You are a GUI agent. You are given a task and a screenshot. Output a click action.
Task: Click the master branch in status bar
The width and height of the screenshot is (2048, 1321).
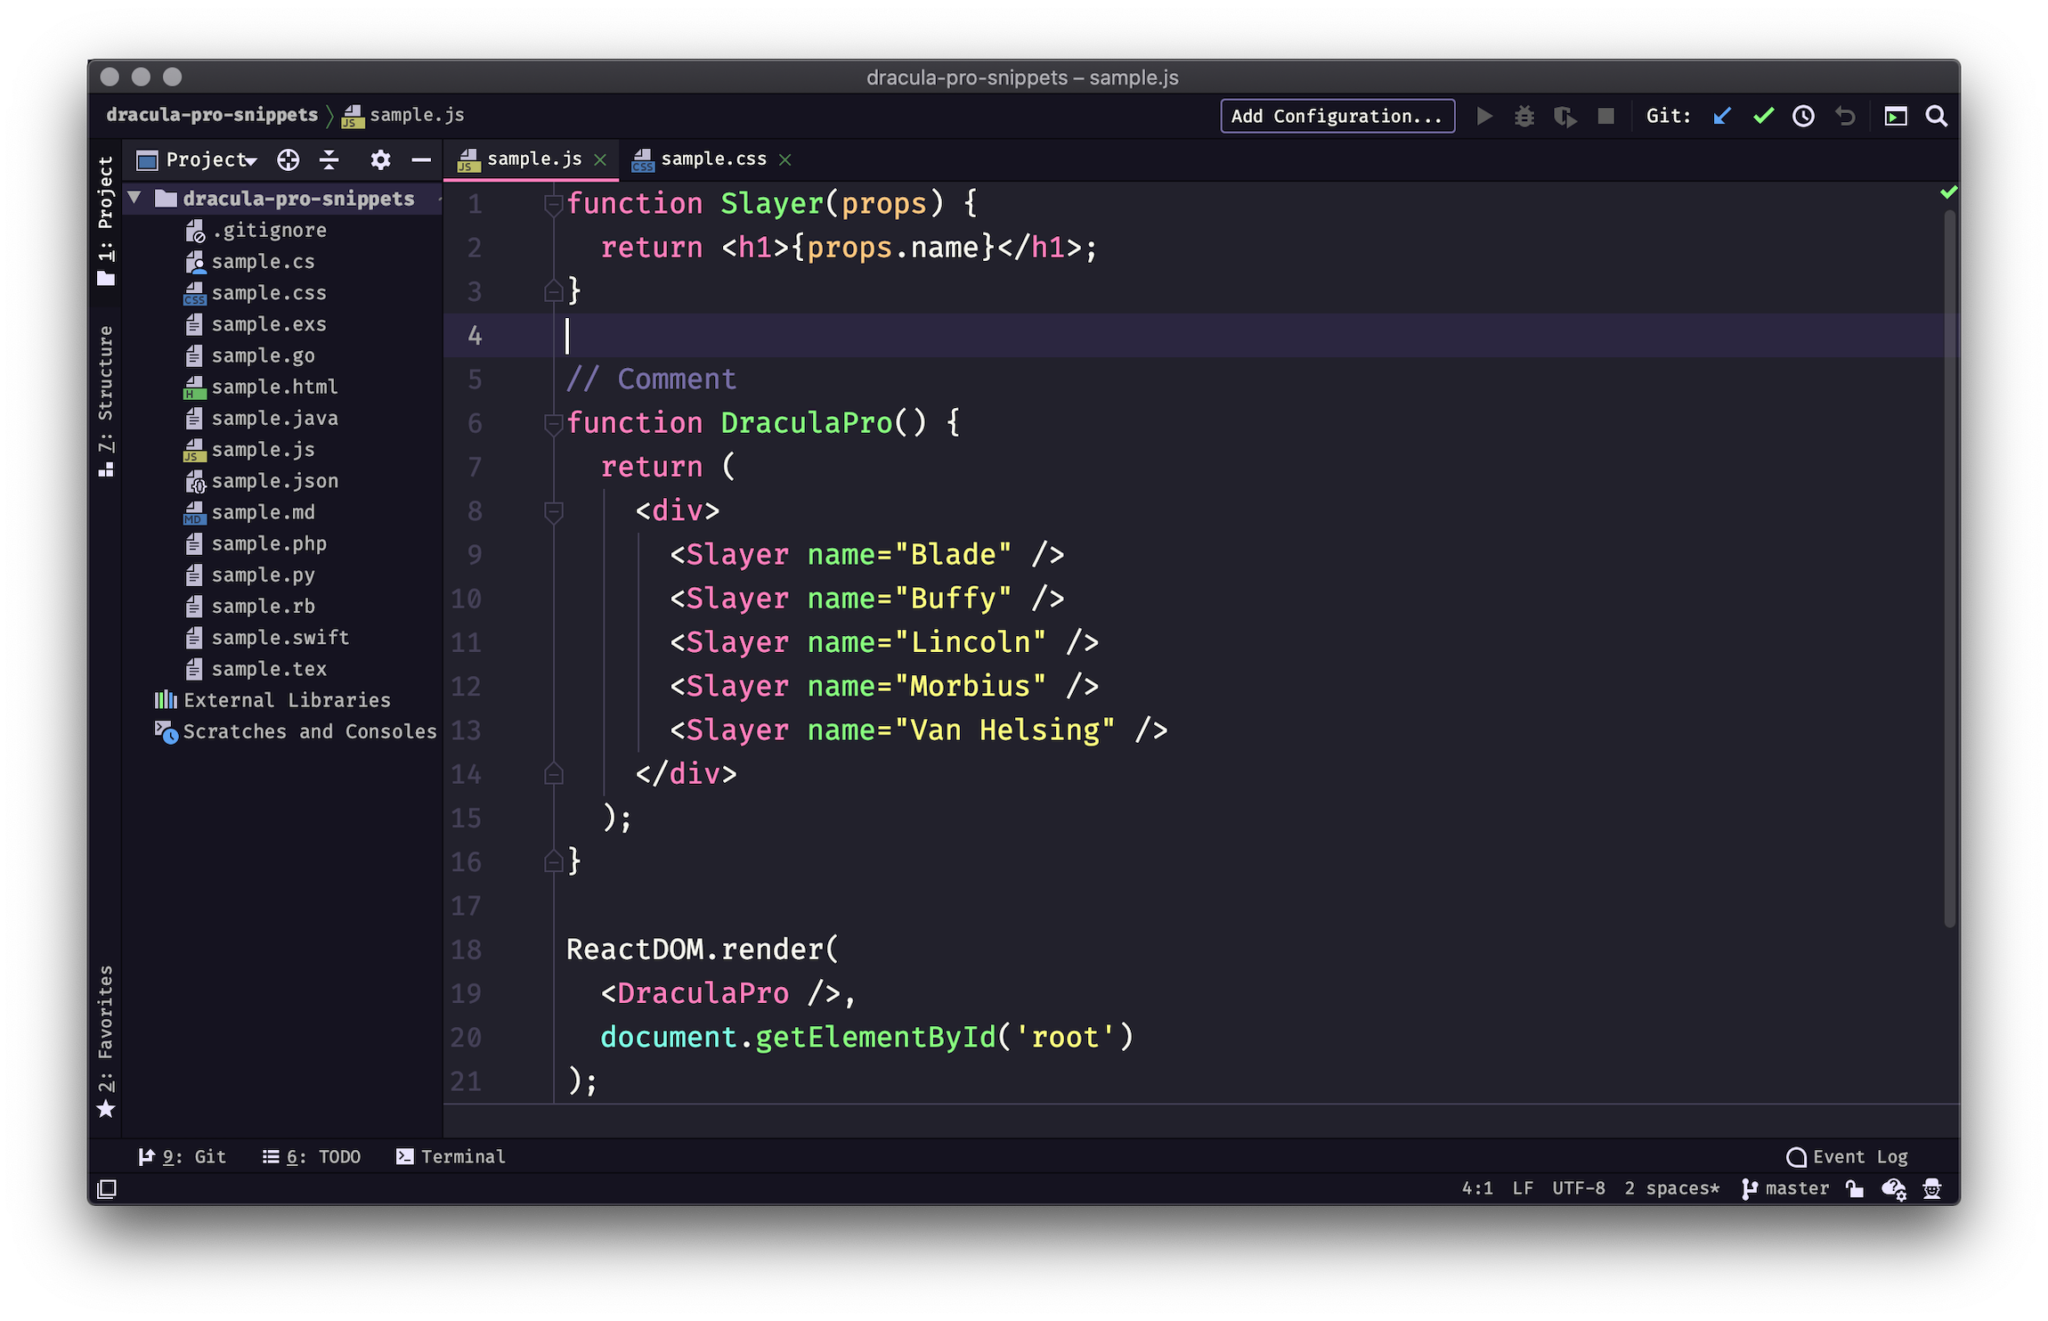(1797, 1189)
